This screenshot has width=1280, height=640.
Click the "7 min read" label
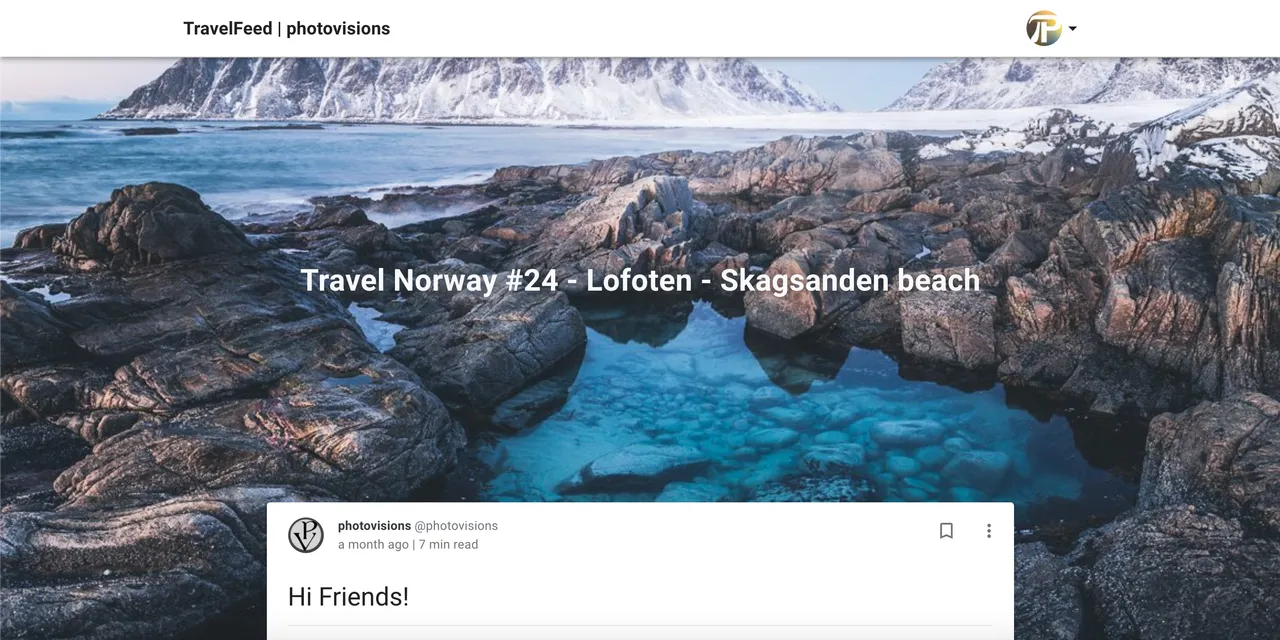[x=448, y=545]
